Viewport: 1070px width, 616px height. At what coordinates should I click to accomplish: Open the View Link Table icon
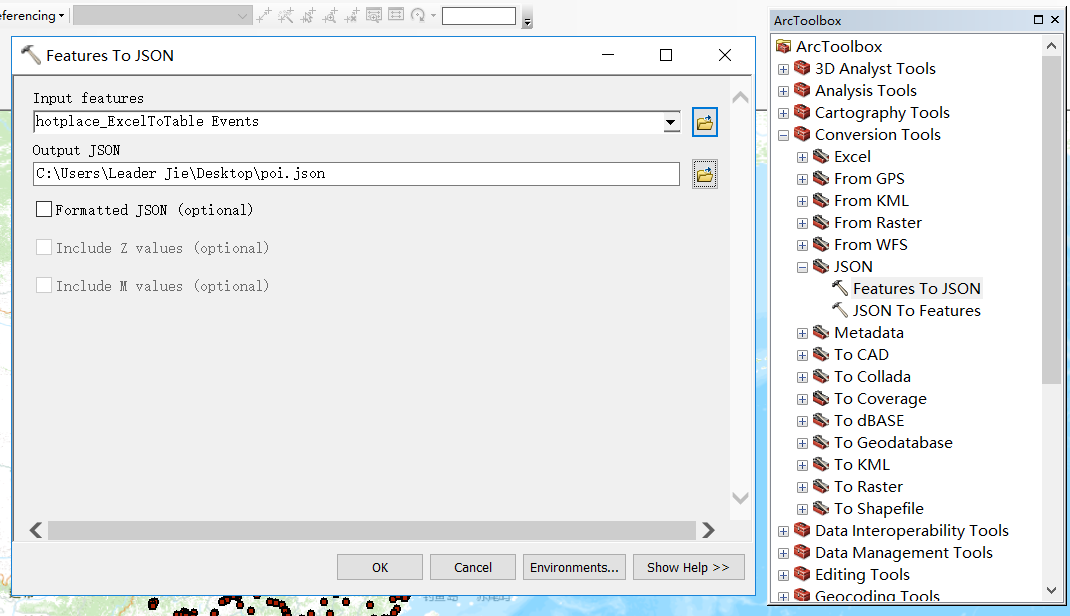[396, 15]
